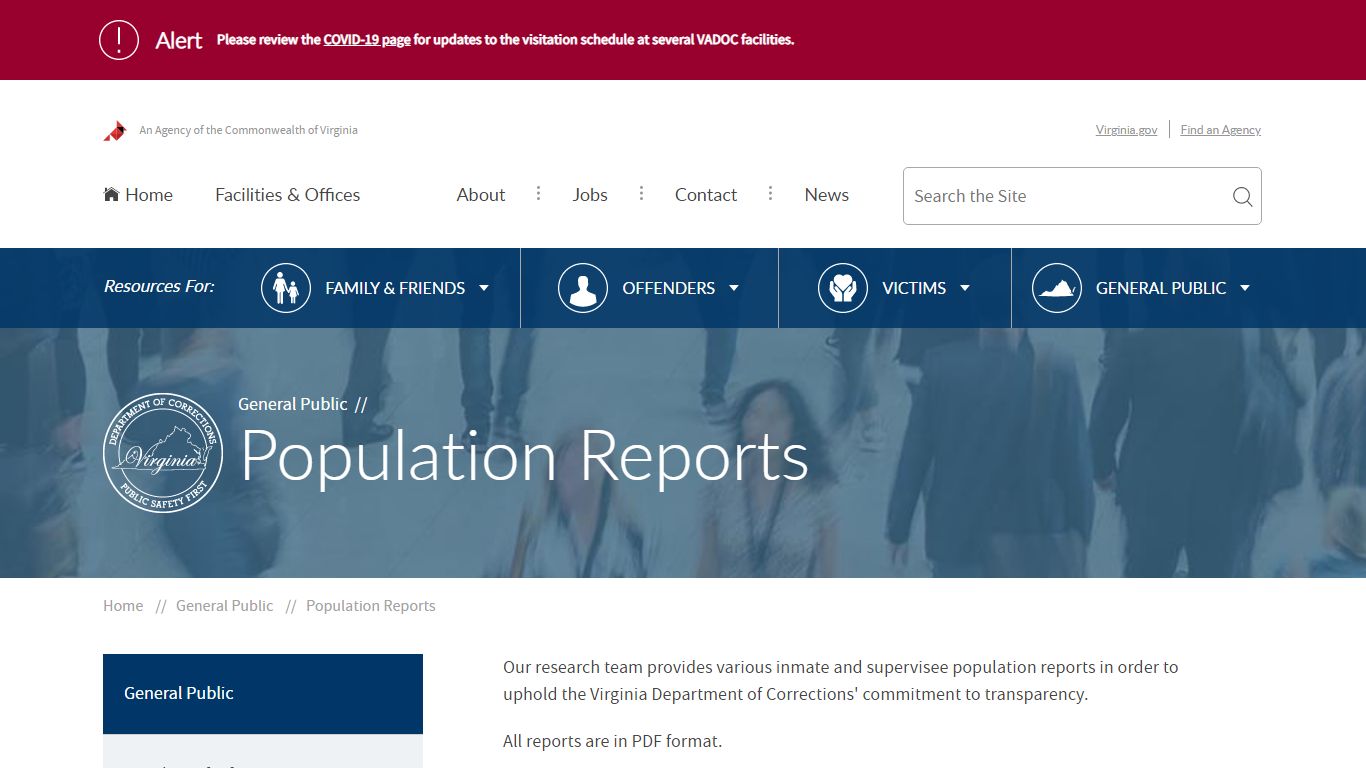Click the 'All reports are in PDF format.' text

(x=612, y=741)
